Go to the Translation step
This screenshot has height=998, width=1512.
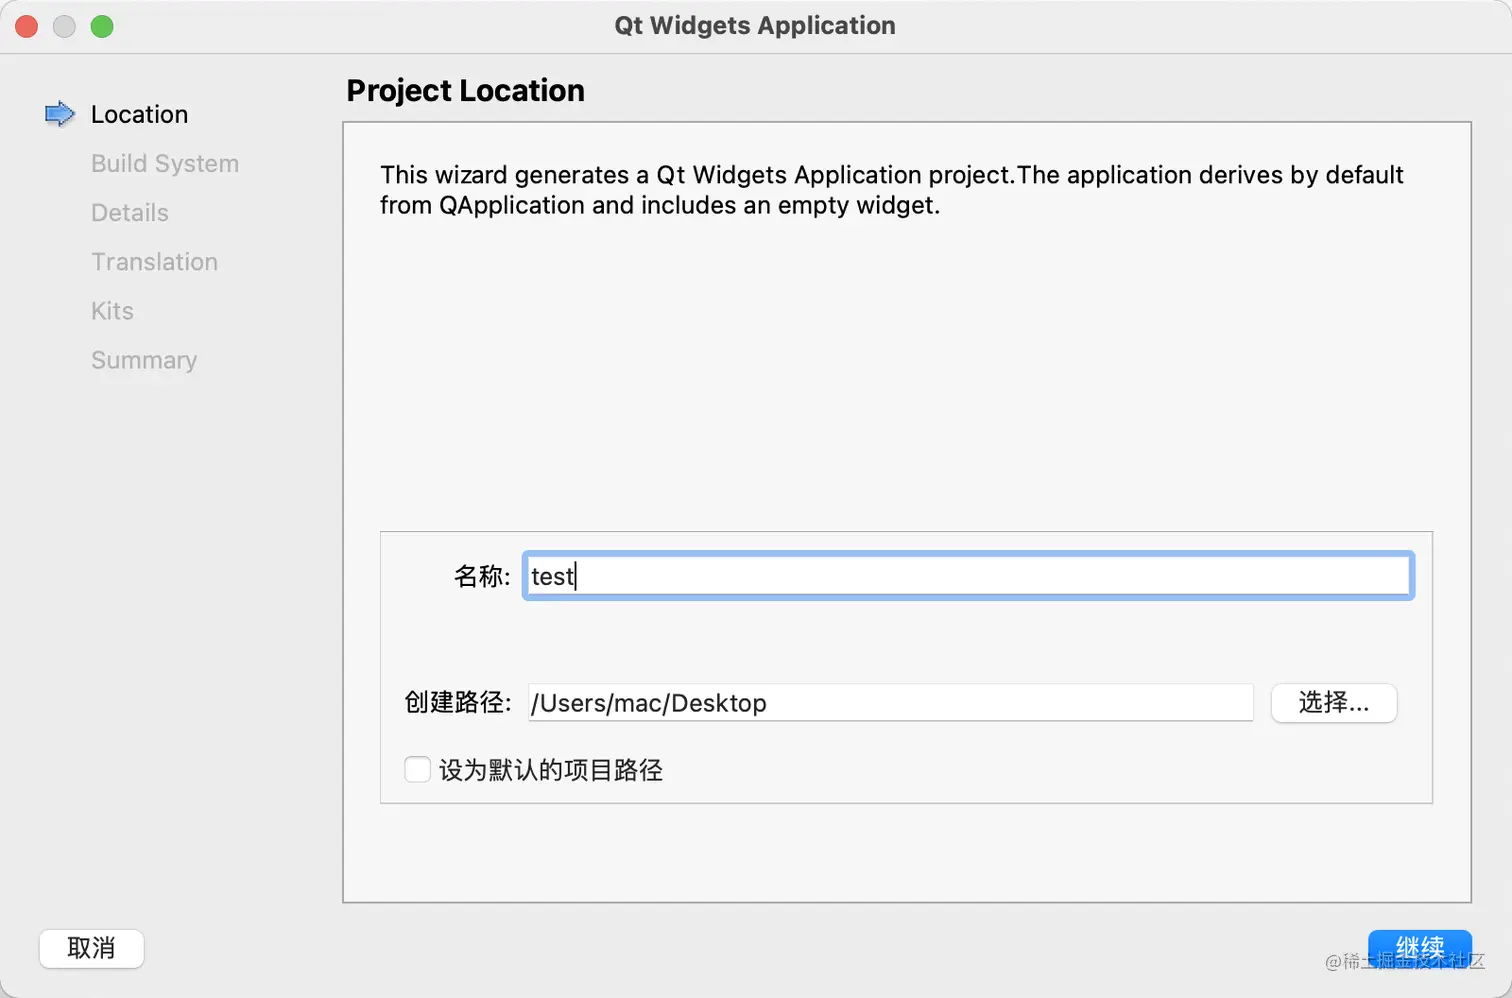[154, 261]
